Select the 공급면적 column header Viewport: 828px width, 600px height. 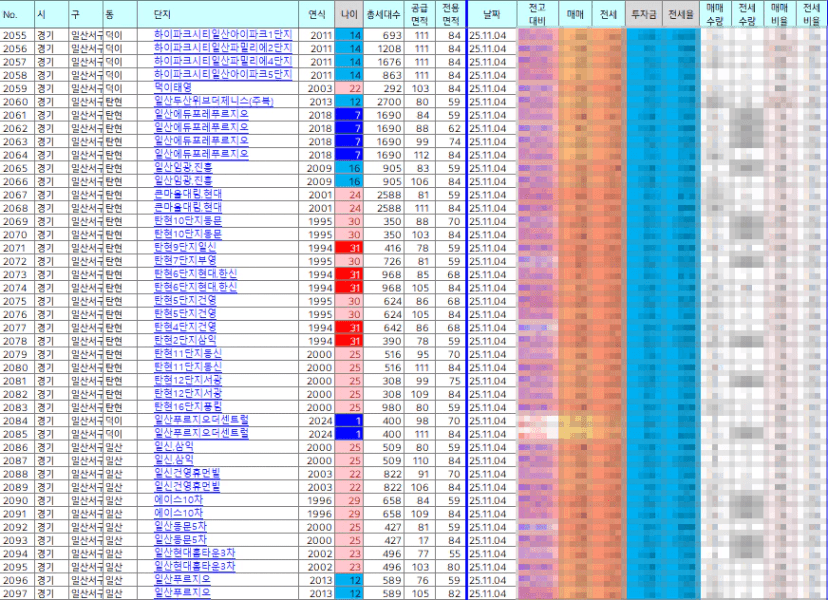tap(420, 14)
